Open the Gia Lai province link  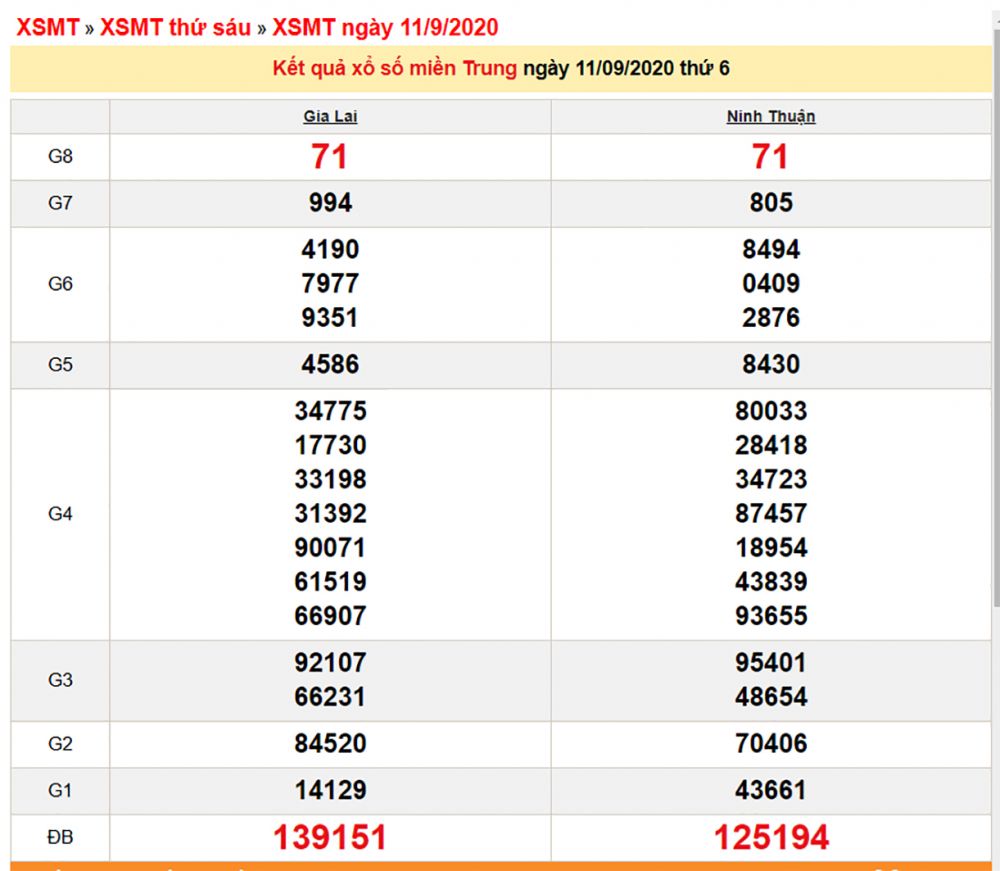[x=330, y=117]
